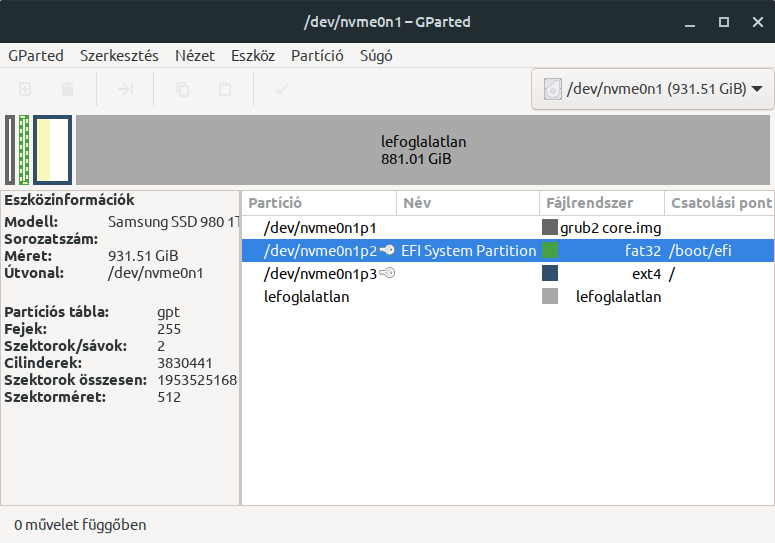Click the '0 művelet függőben' status bar text

pyautogui.click(x=80, y=525)
